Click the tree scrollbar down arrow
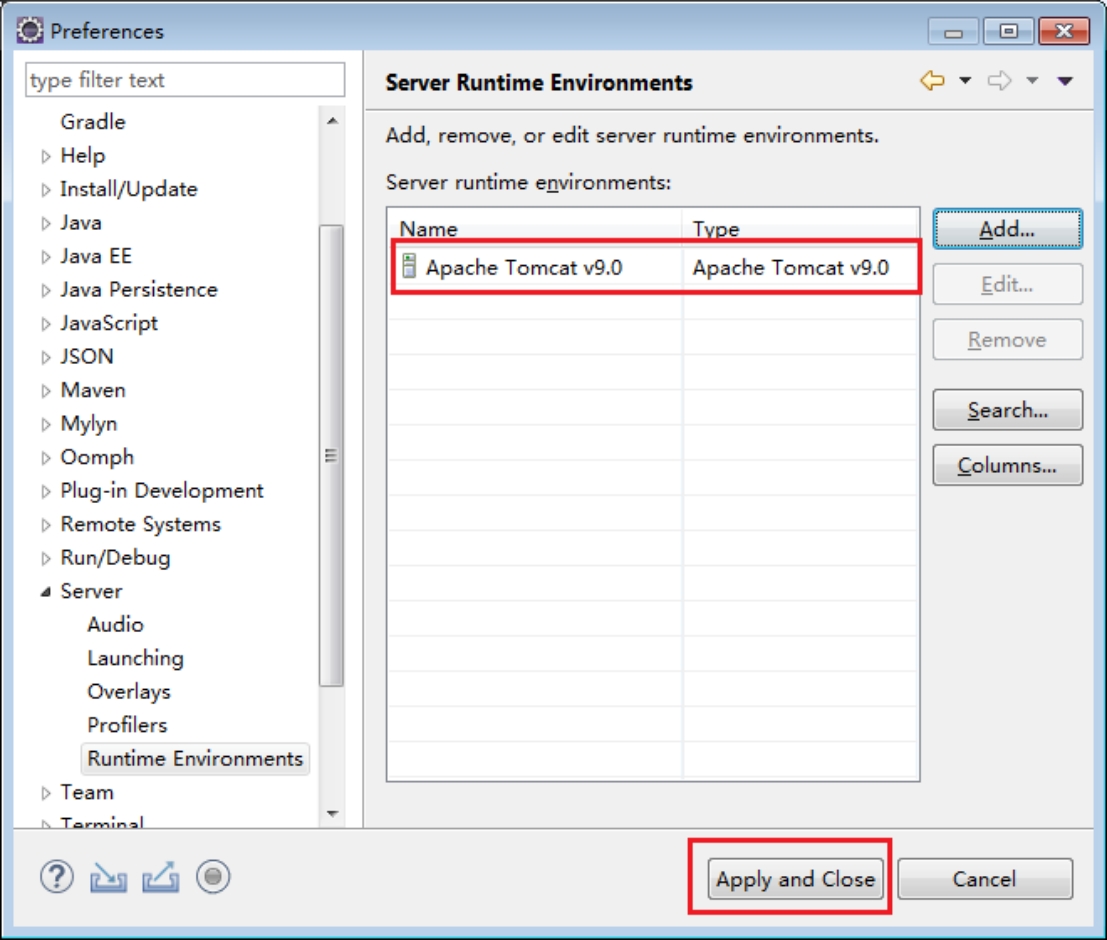Image resolution: width=1107 pixels, height=940 pixels. click(332, 814)
